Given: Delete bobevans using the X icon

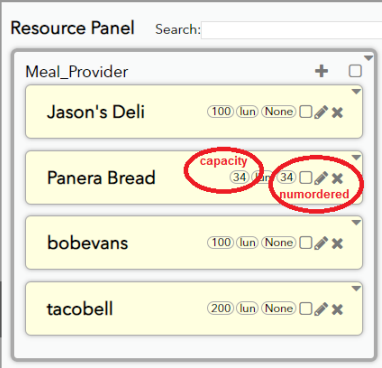Looking at the screenshot, I should point(337,244).
